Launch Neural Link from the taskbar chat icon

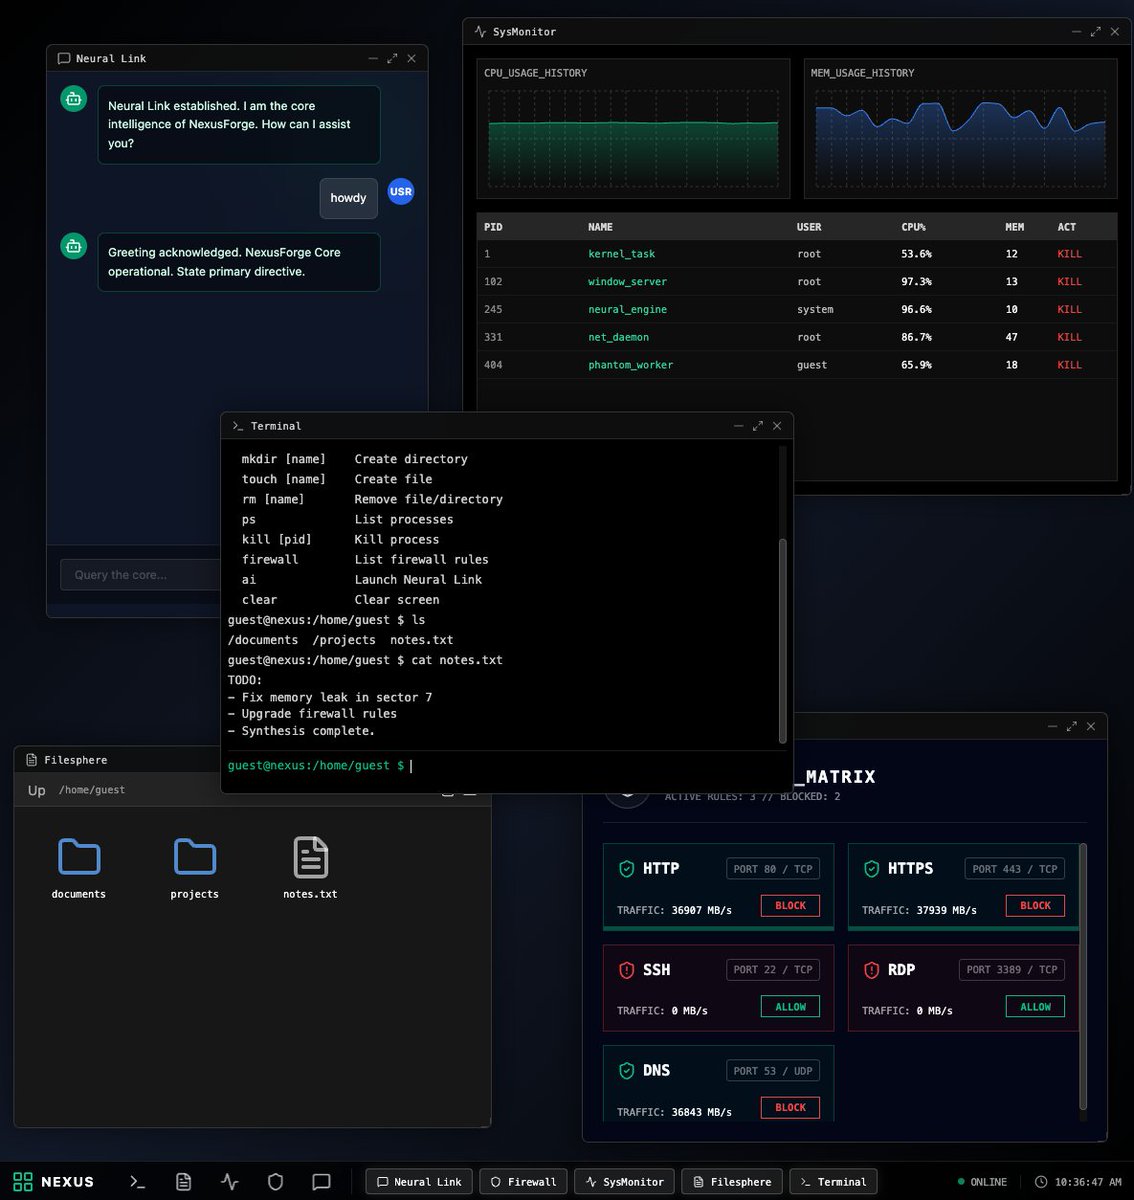321,1182
